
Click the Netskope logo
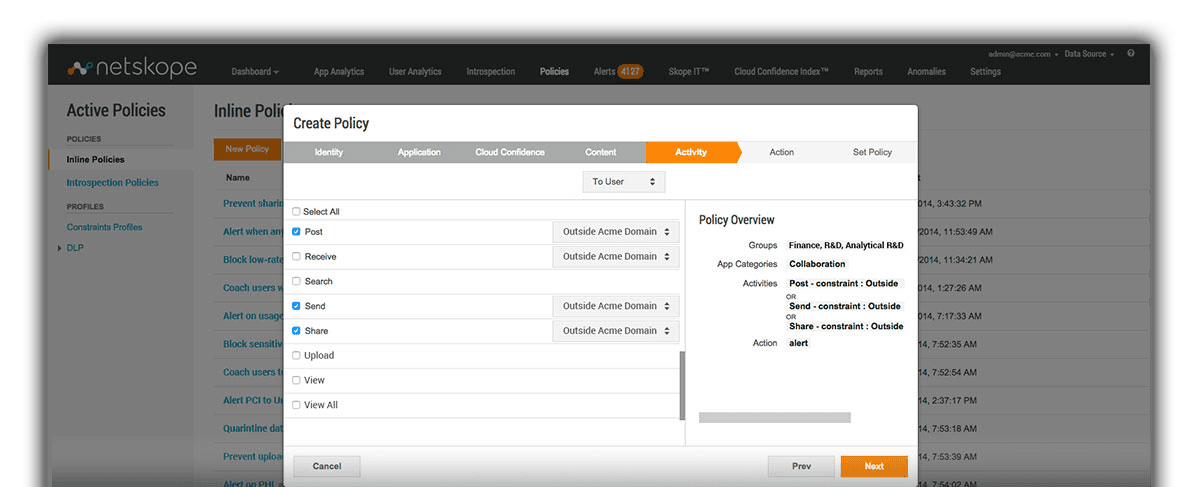(132, 68)
